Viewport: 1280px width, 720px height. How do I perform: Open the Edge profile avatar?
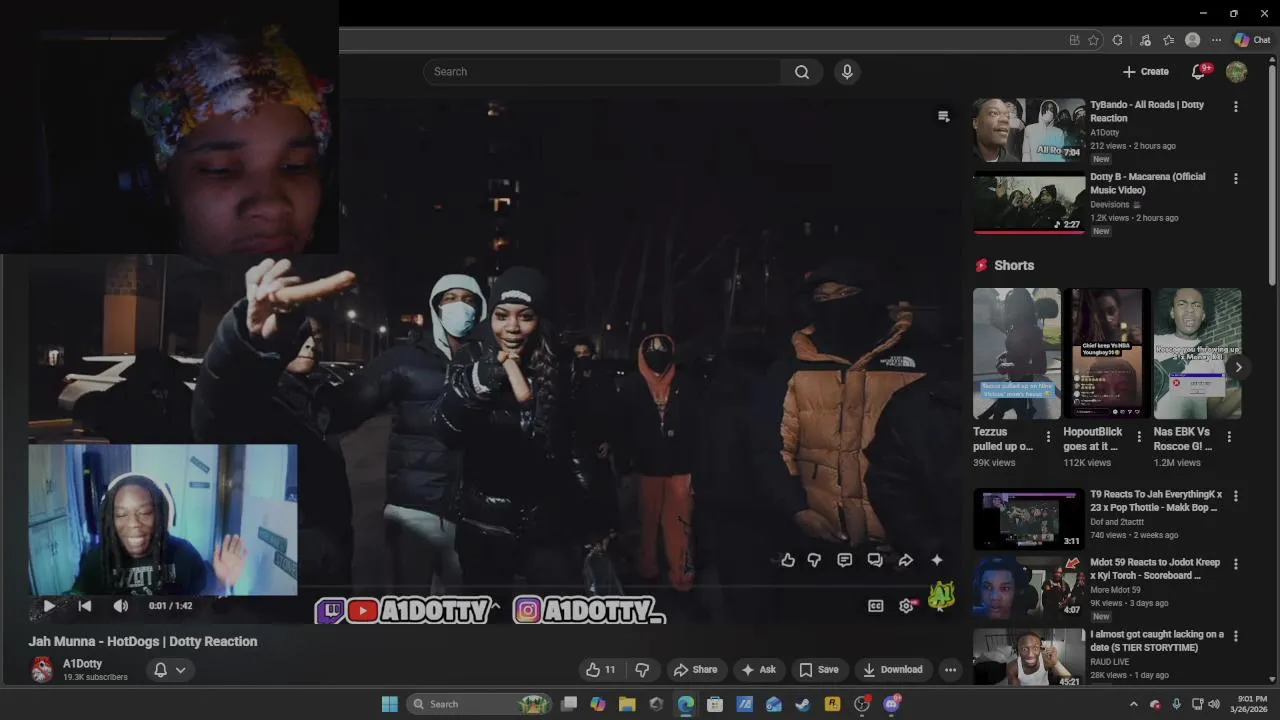point(1192,40)
